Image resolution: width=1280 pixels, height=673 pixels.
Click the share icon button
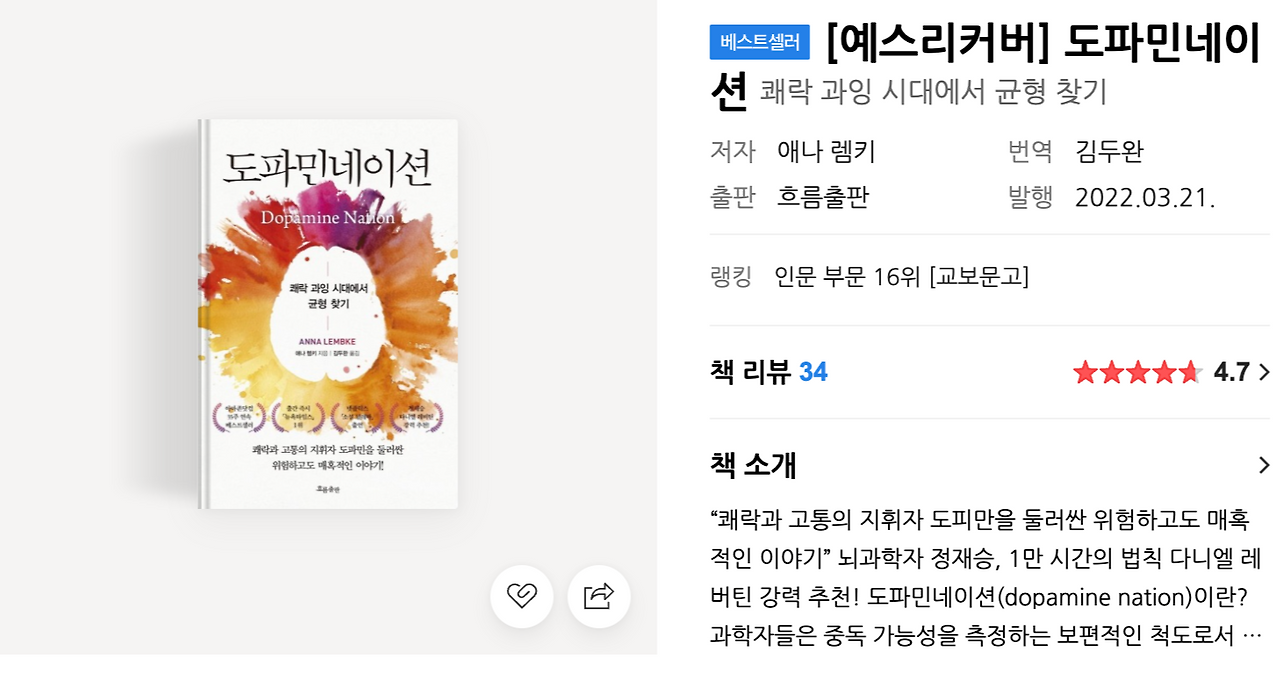[599, 597]
